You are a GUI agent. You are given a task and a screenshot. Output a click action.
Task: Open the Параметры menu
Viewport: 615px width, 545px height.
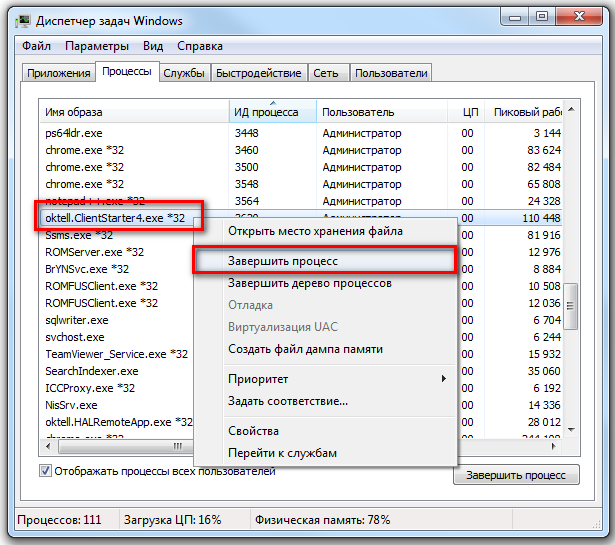point(97,46)
